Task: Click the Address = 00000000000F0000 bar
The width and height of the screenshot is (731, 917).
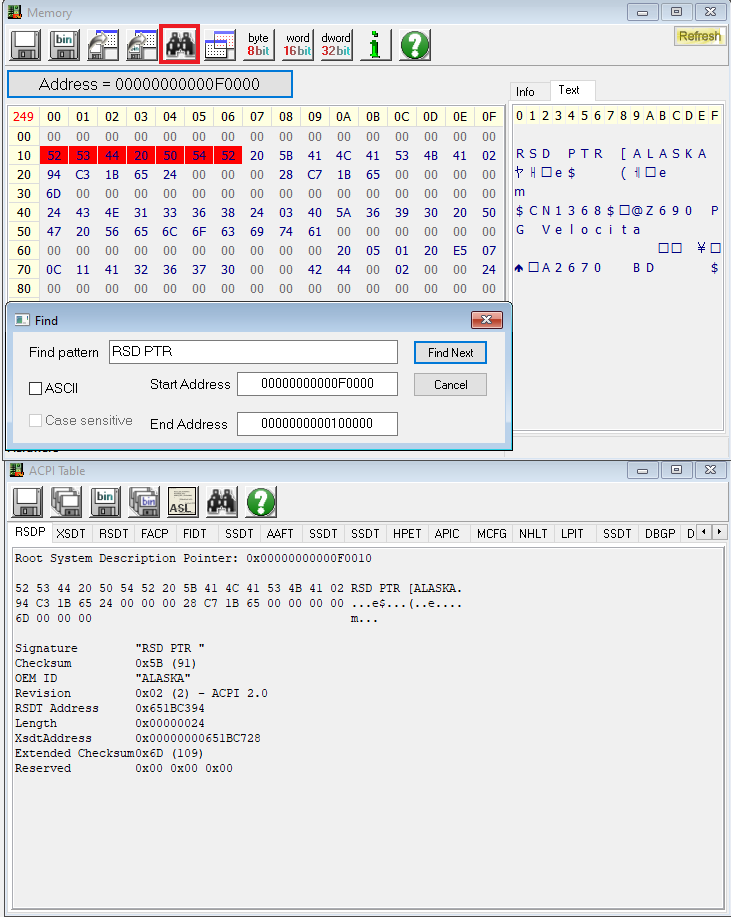Action: point(150,84)
